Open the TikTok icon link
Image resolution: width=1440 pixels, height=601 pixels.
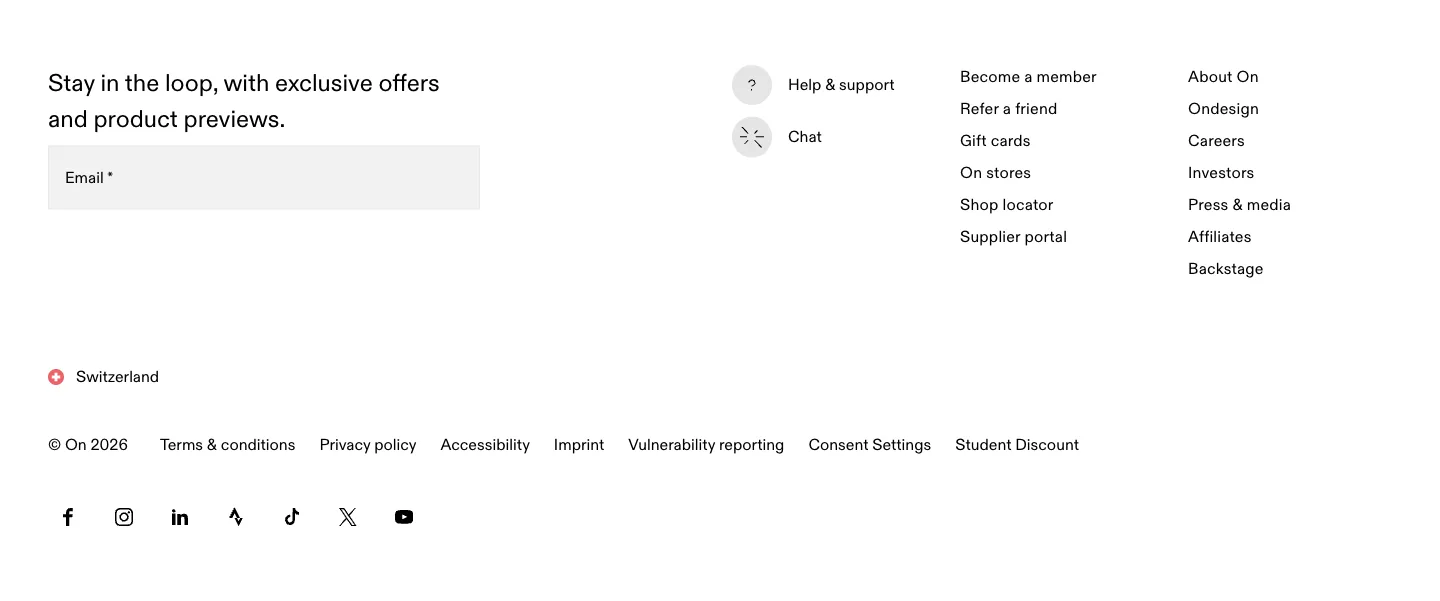(292, 517)
